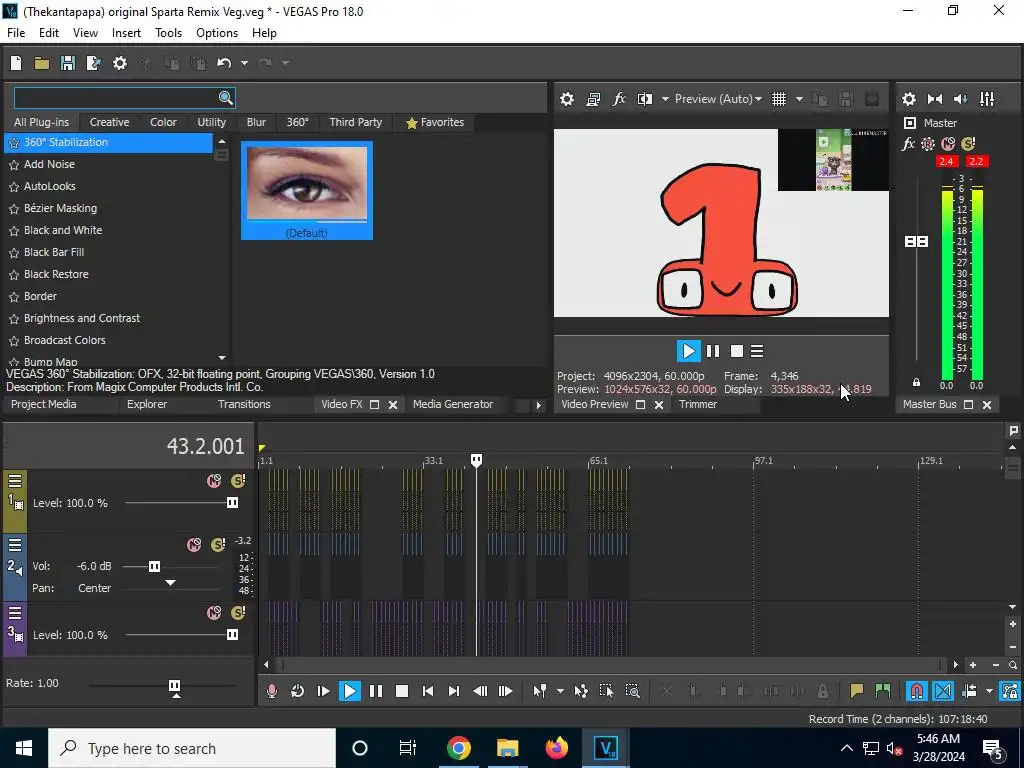
Task: Play the Video Preview
Action: [x=688, y=351]
